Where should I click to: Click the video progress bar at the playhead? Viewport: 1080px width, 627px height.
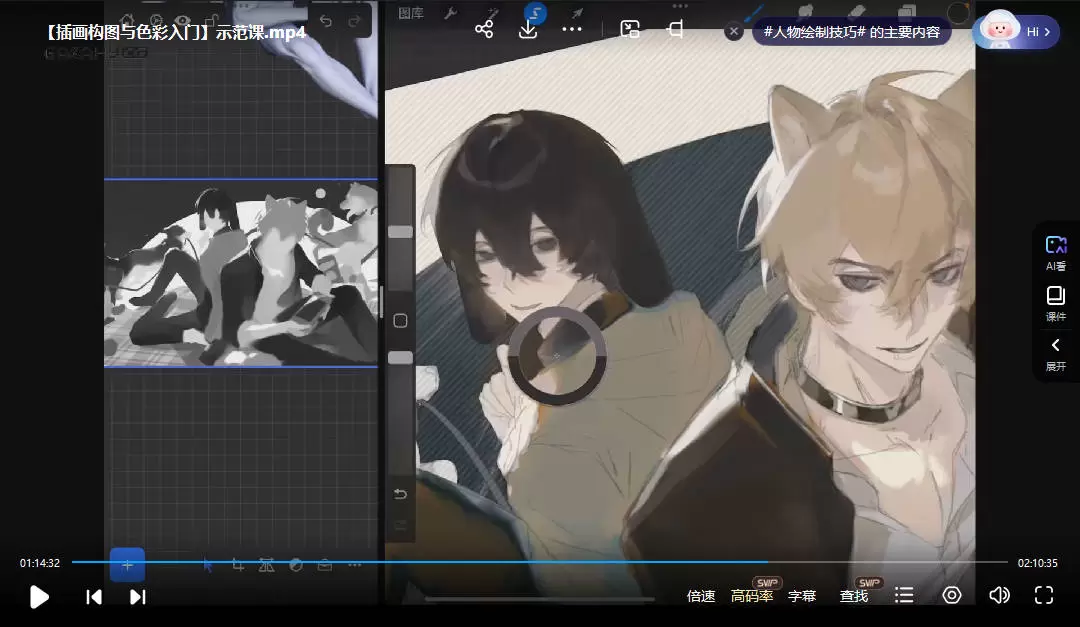pos(767,562)
